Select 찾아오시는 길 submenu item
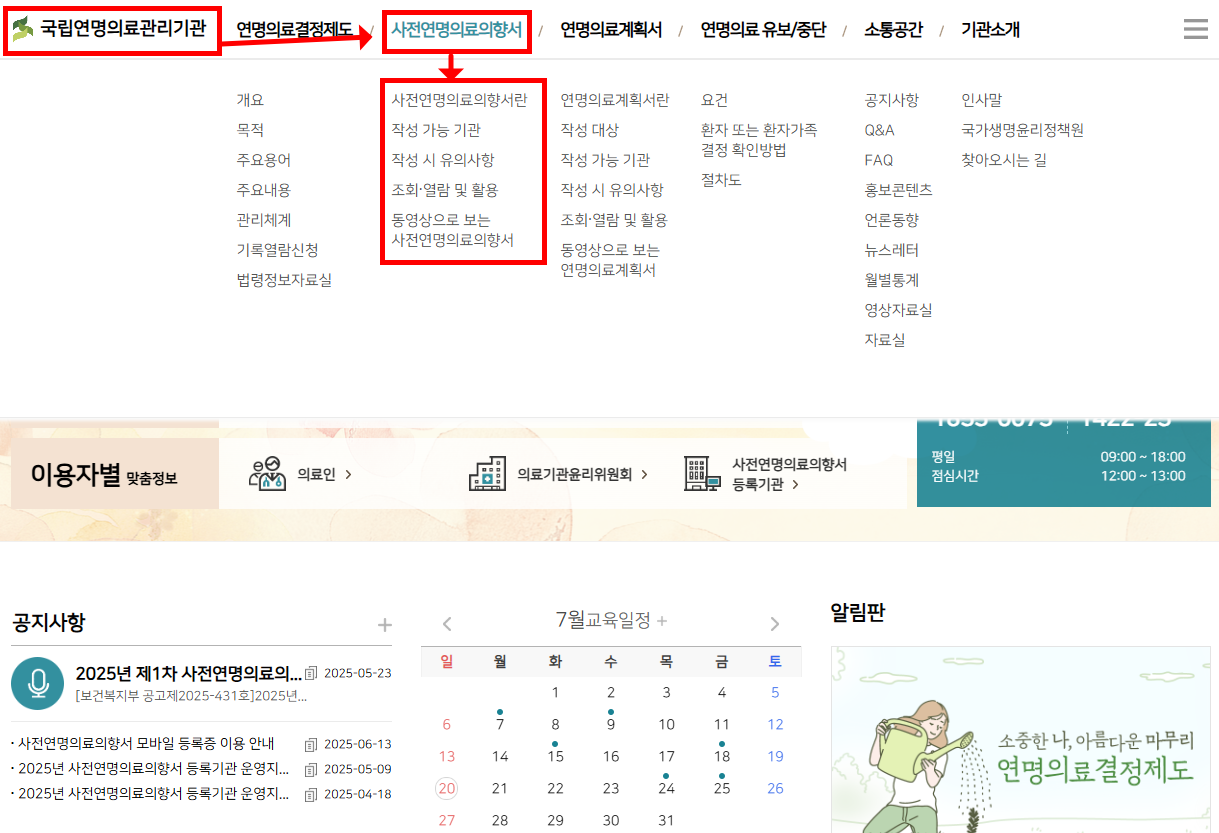Viewport: 1219px width, 833px height. click(1004, 160)
